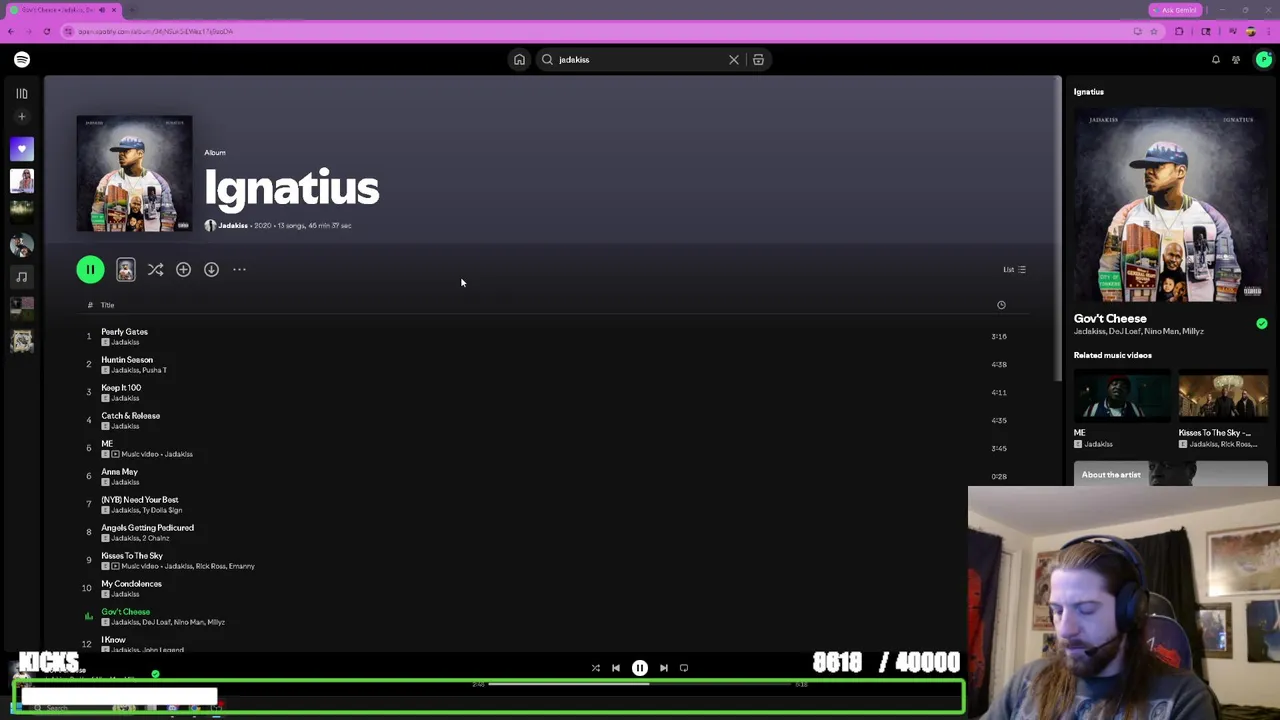
Task: Click the Title column header
Action: 107,305
